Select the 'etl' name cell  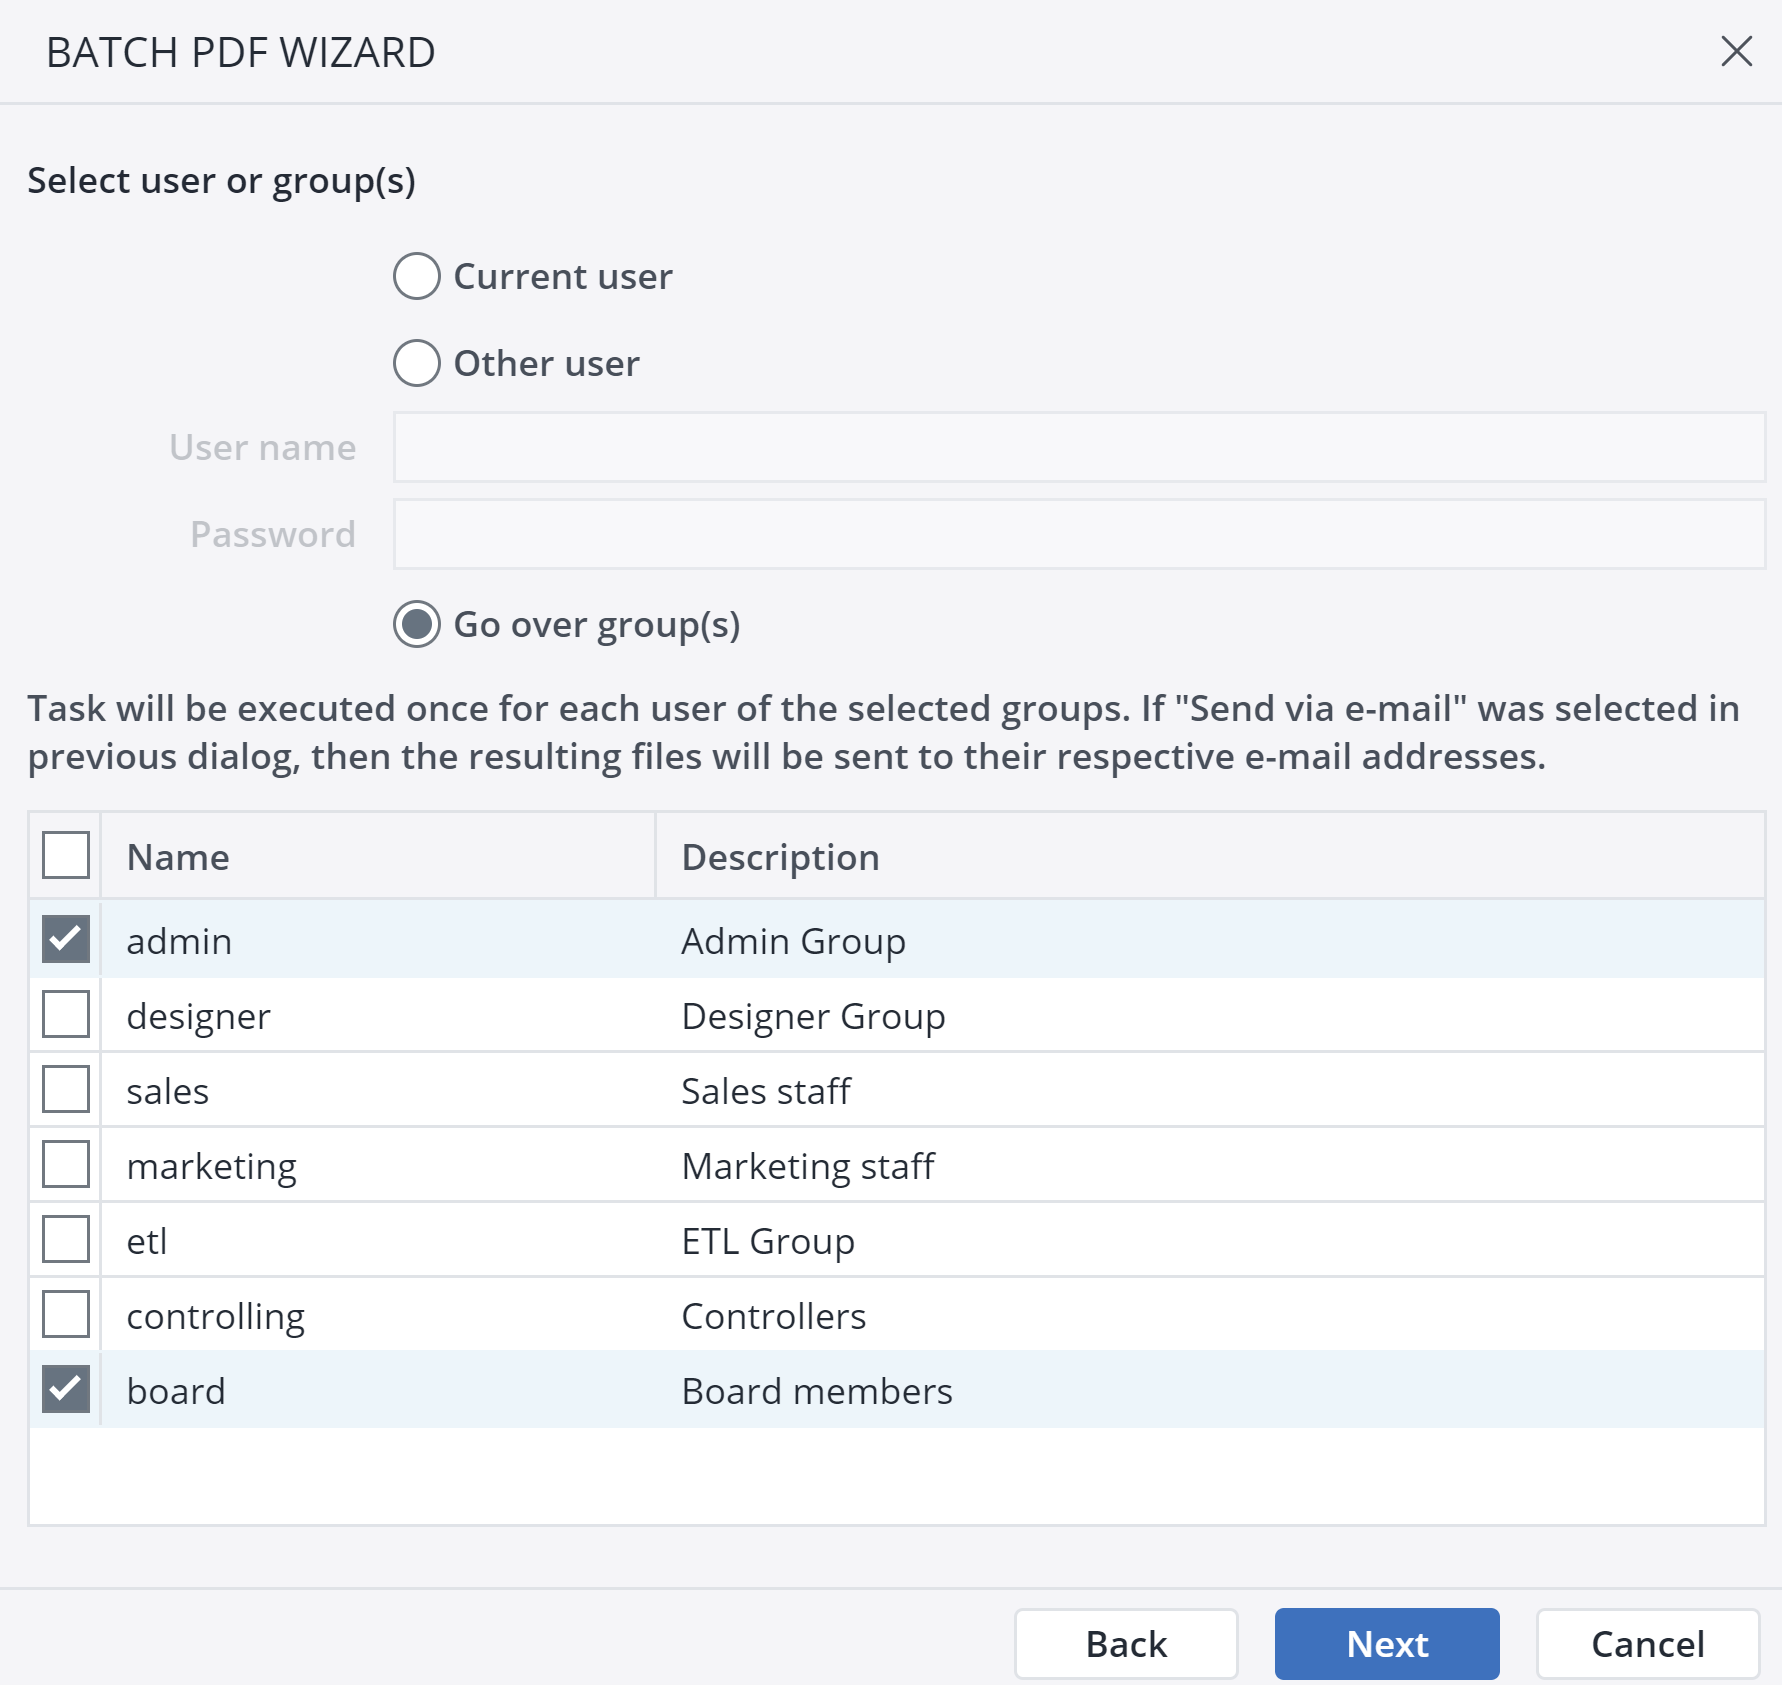pyautogui.click(x=378, y=1240)
